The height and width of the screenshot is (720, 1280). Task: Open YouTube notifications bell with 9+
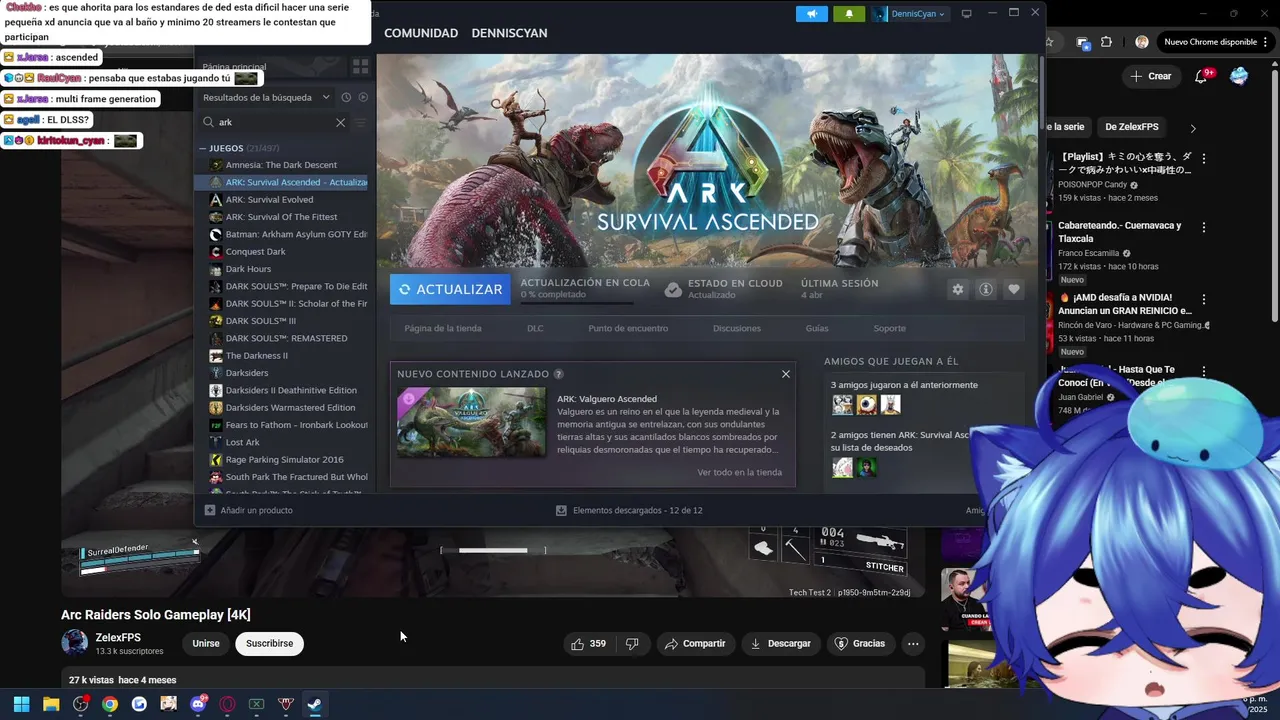pyautogui.click(x=1202, y=76)
